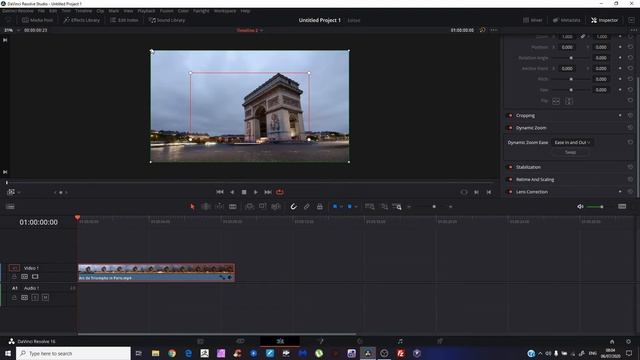
Task: Click the Detail Zoom icon
Action: (x=384, y=207)
